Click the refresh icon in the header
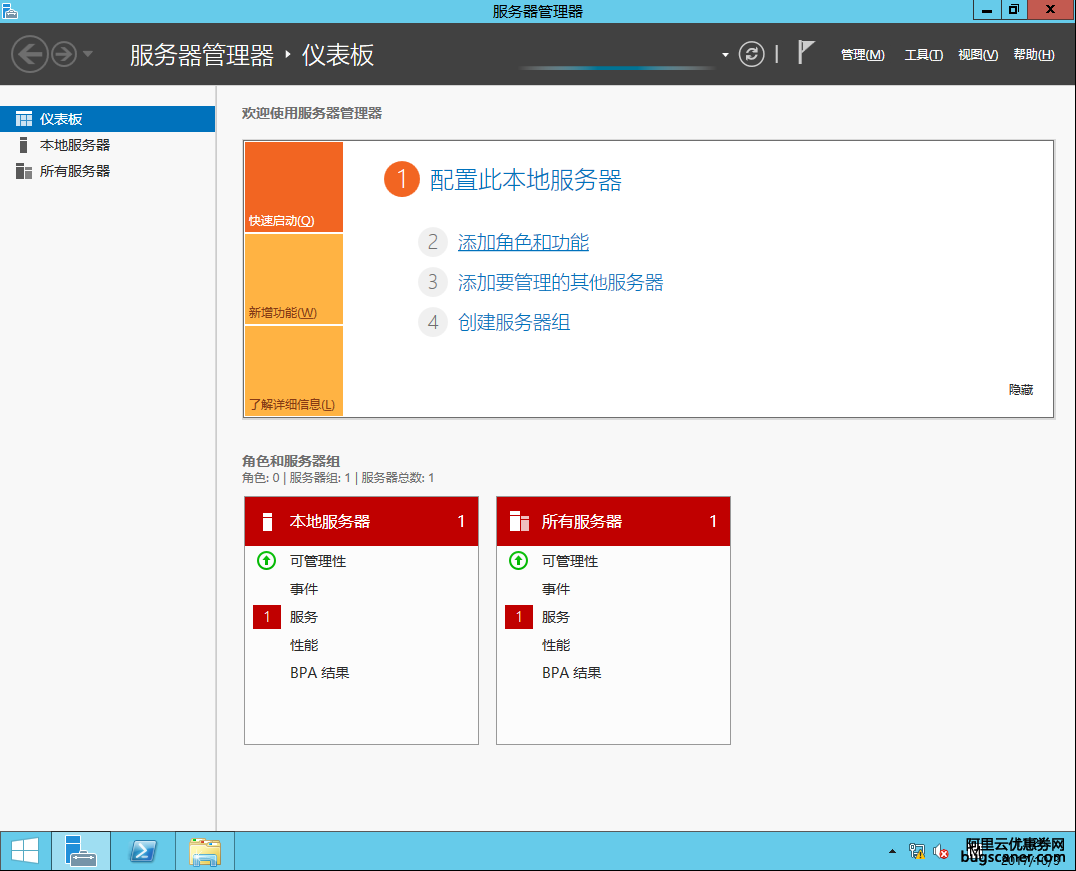The width and height of the screenshot is (1076, 871). 751,54
